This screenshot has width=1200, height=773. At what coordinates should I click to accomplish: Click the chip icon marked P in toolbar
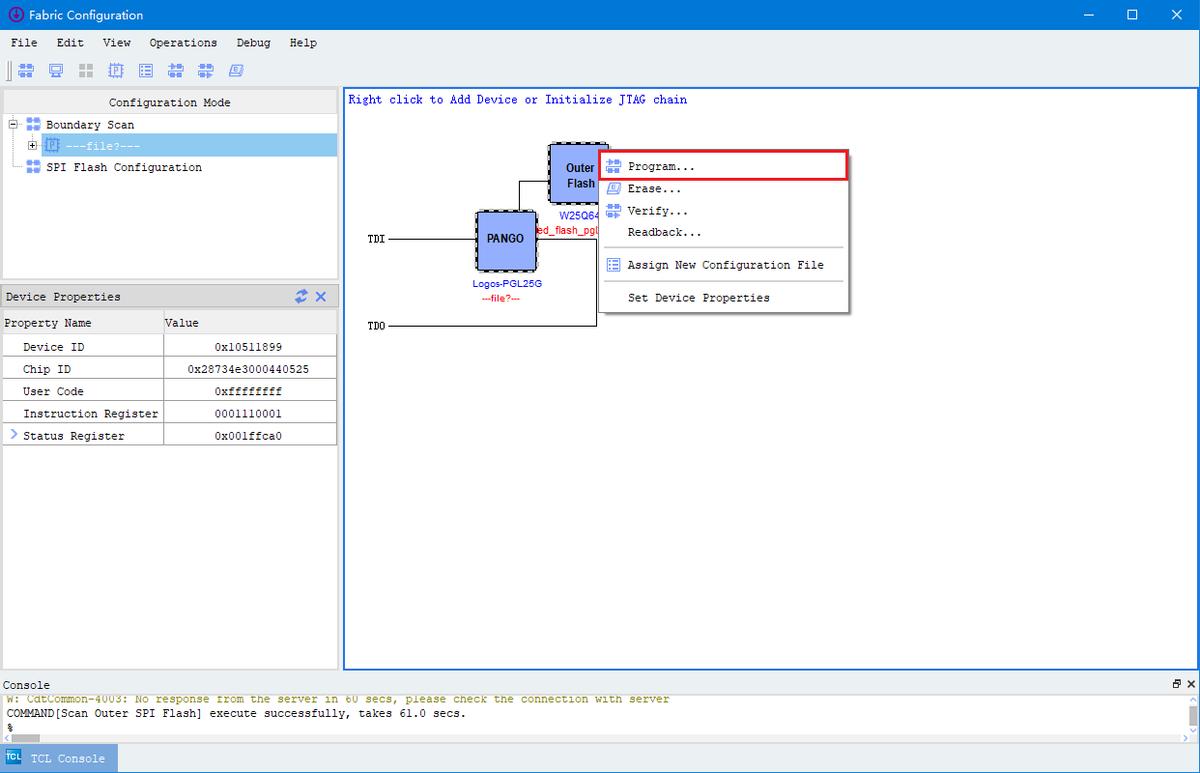click(116, 71)
